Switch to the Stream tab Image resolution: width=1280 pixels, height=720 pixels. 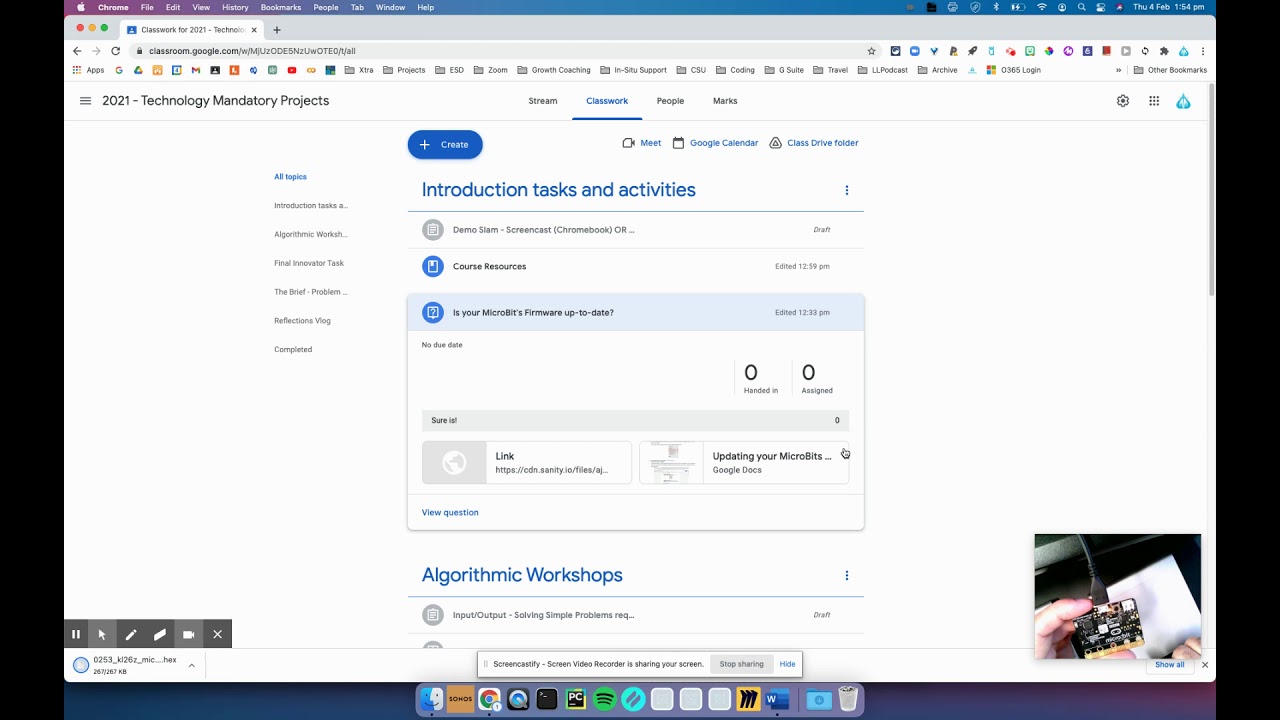click(x=543, y=101)
